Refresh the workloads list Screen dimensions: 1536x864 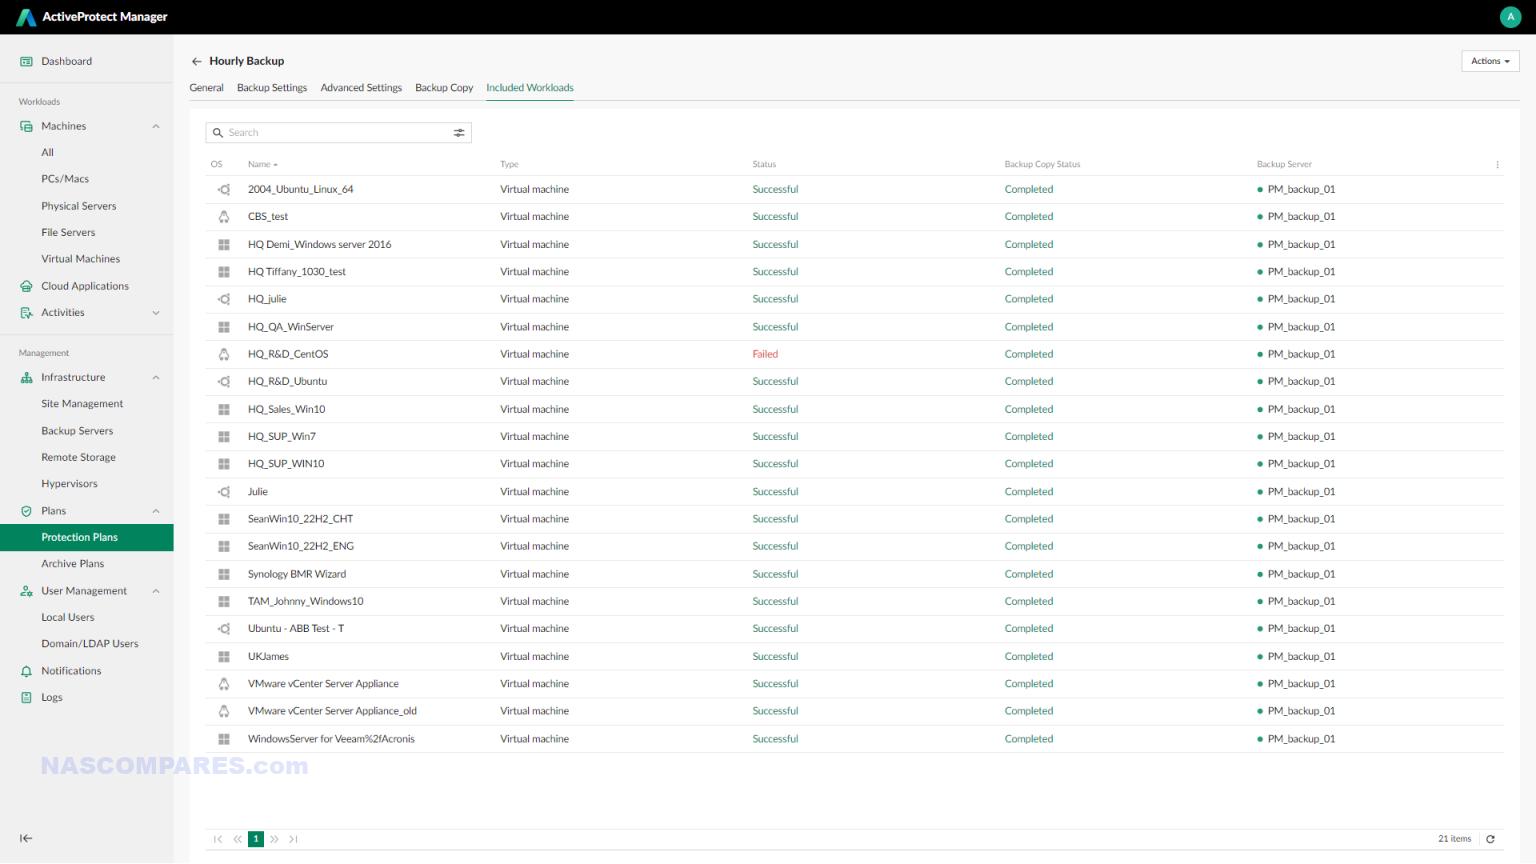point(1491,839)
